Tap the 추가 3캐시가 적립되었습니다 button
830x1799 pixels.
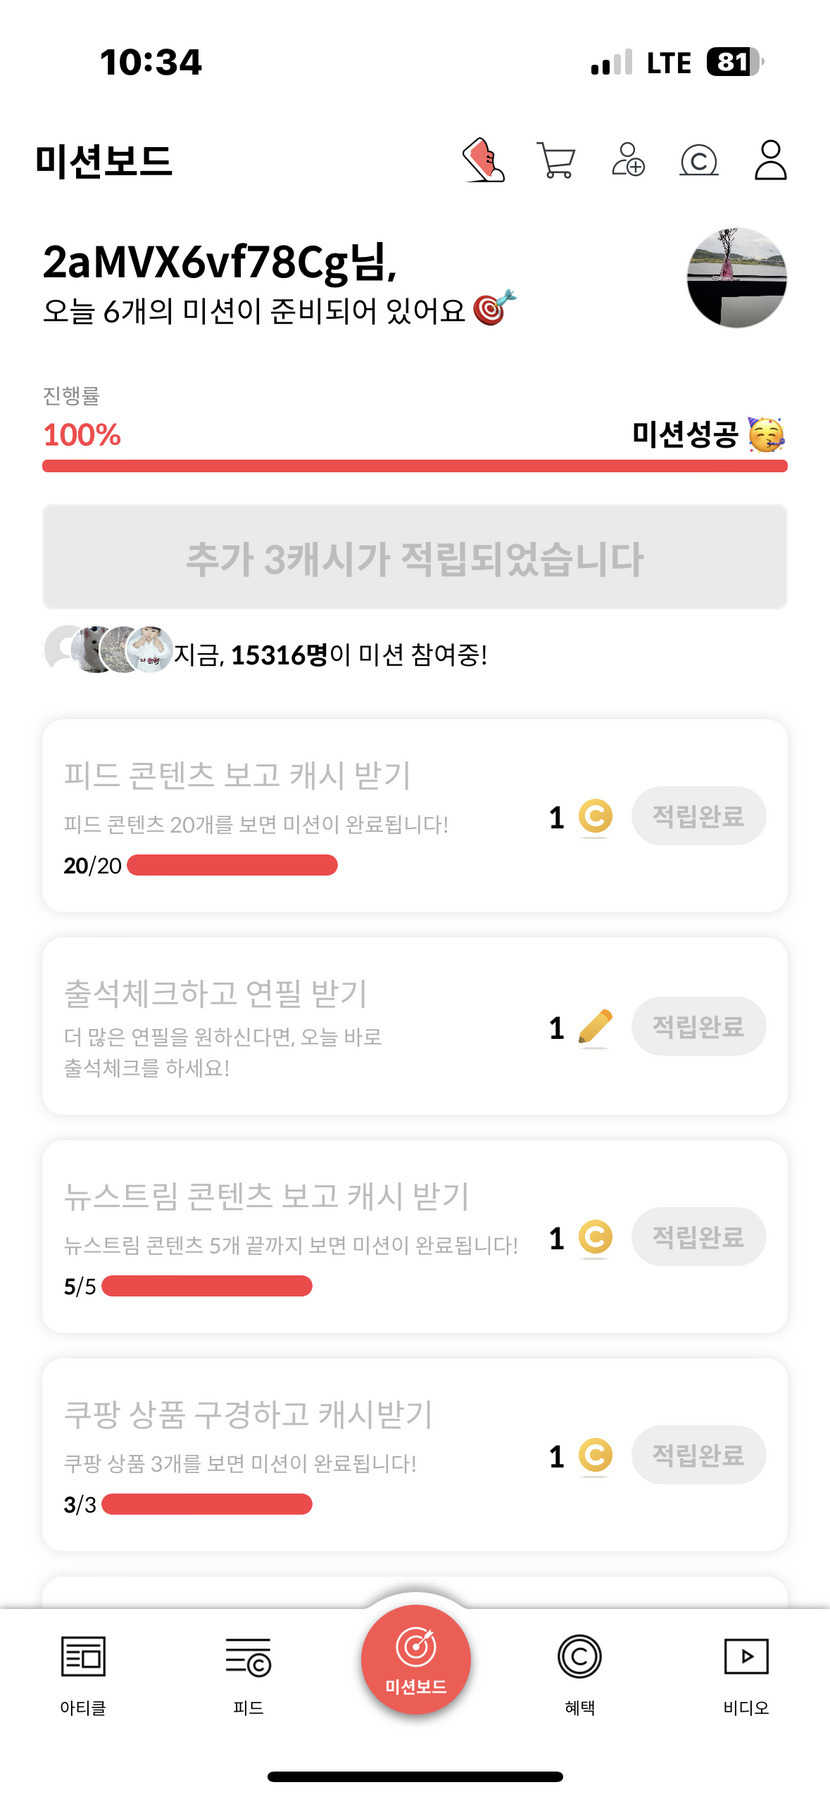tap(415, 558)
